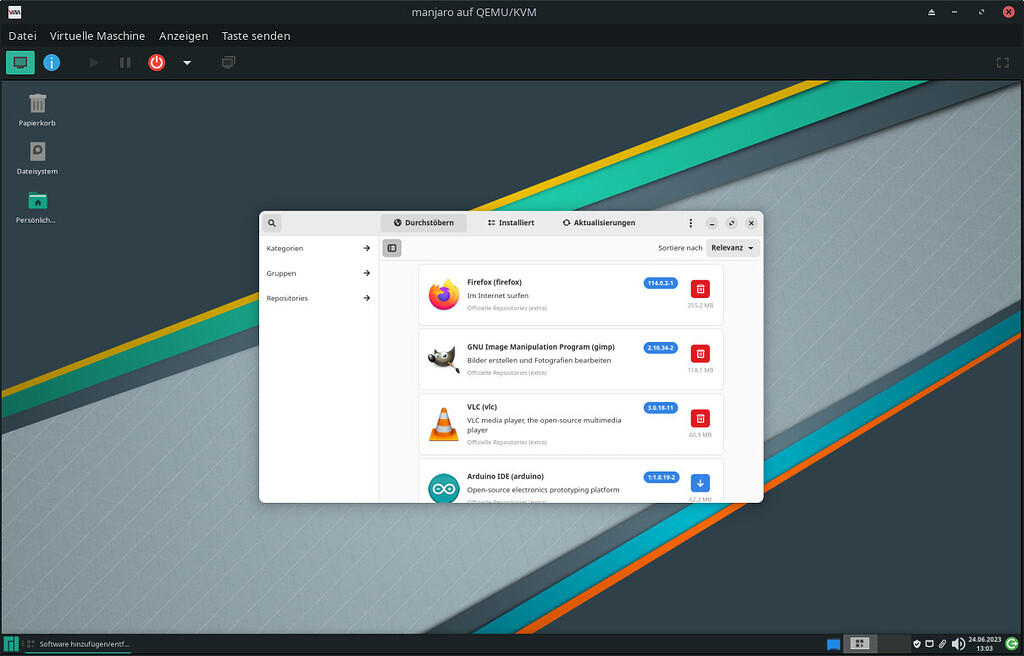
Task: Pause the virtual machine with the pause icon
Action: 124,62
